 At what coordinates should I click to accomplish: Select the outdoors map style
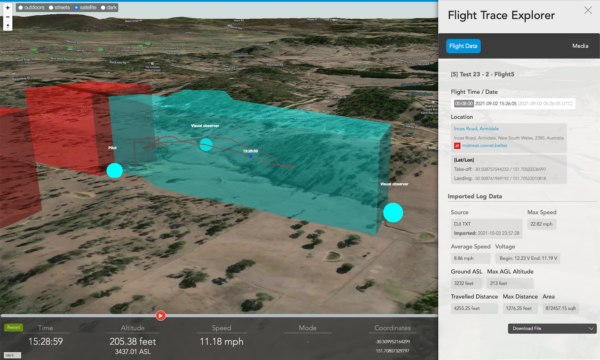point(31,8)
